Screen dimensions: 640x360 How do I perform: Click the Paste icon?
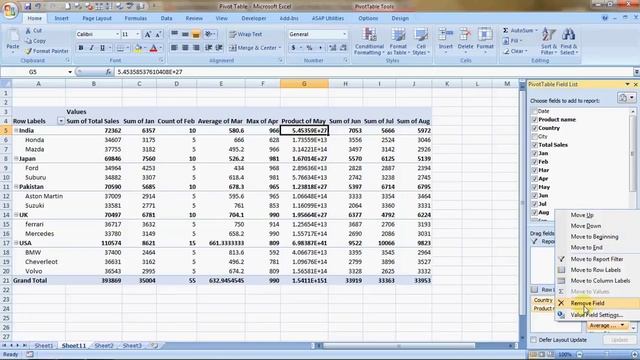(13, 37)
